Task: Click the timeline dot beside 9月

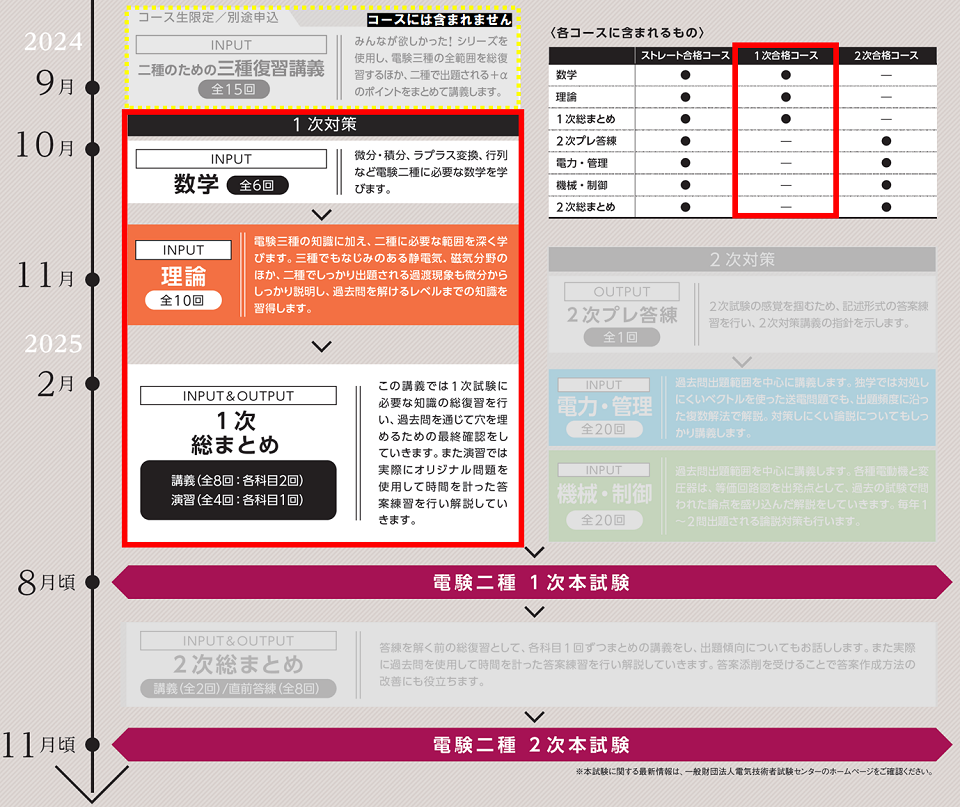Action: [x=93, y=87]
